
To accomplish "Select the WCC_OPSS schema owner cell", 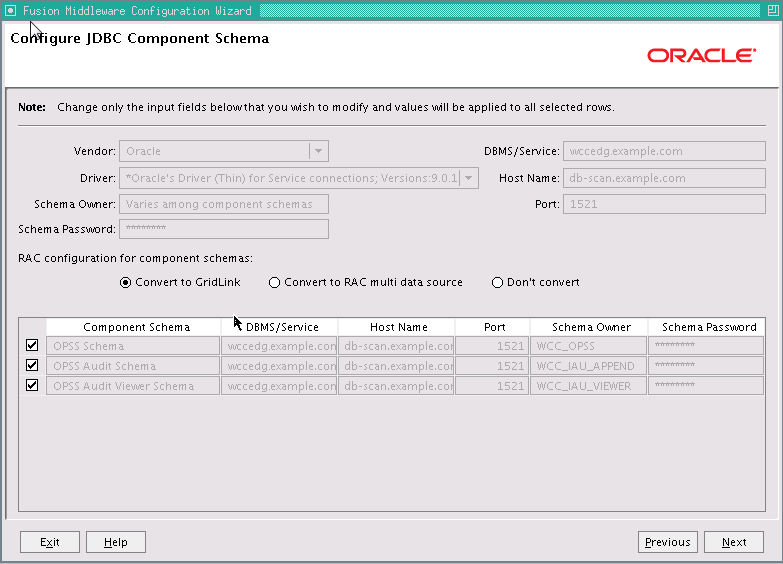I will [x=588, y=346].
